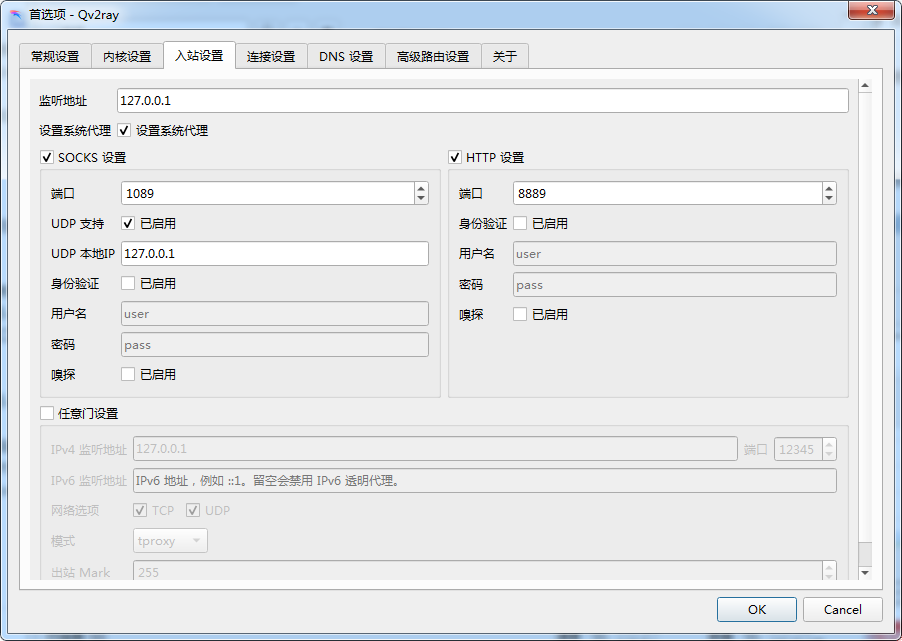
Task: Enable SOCKS 嗅探 checkbox
Action: (x=128, y=374)
